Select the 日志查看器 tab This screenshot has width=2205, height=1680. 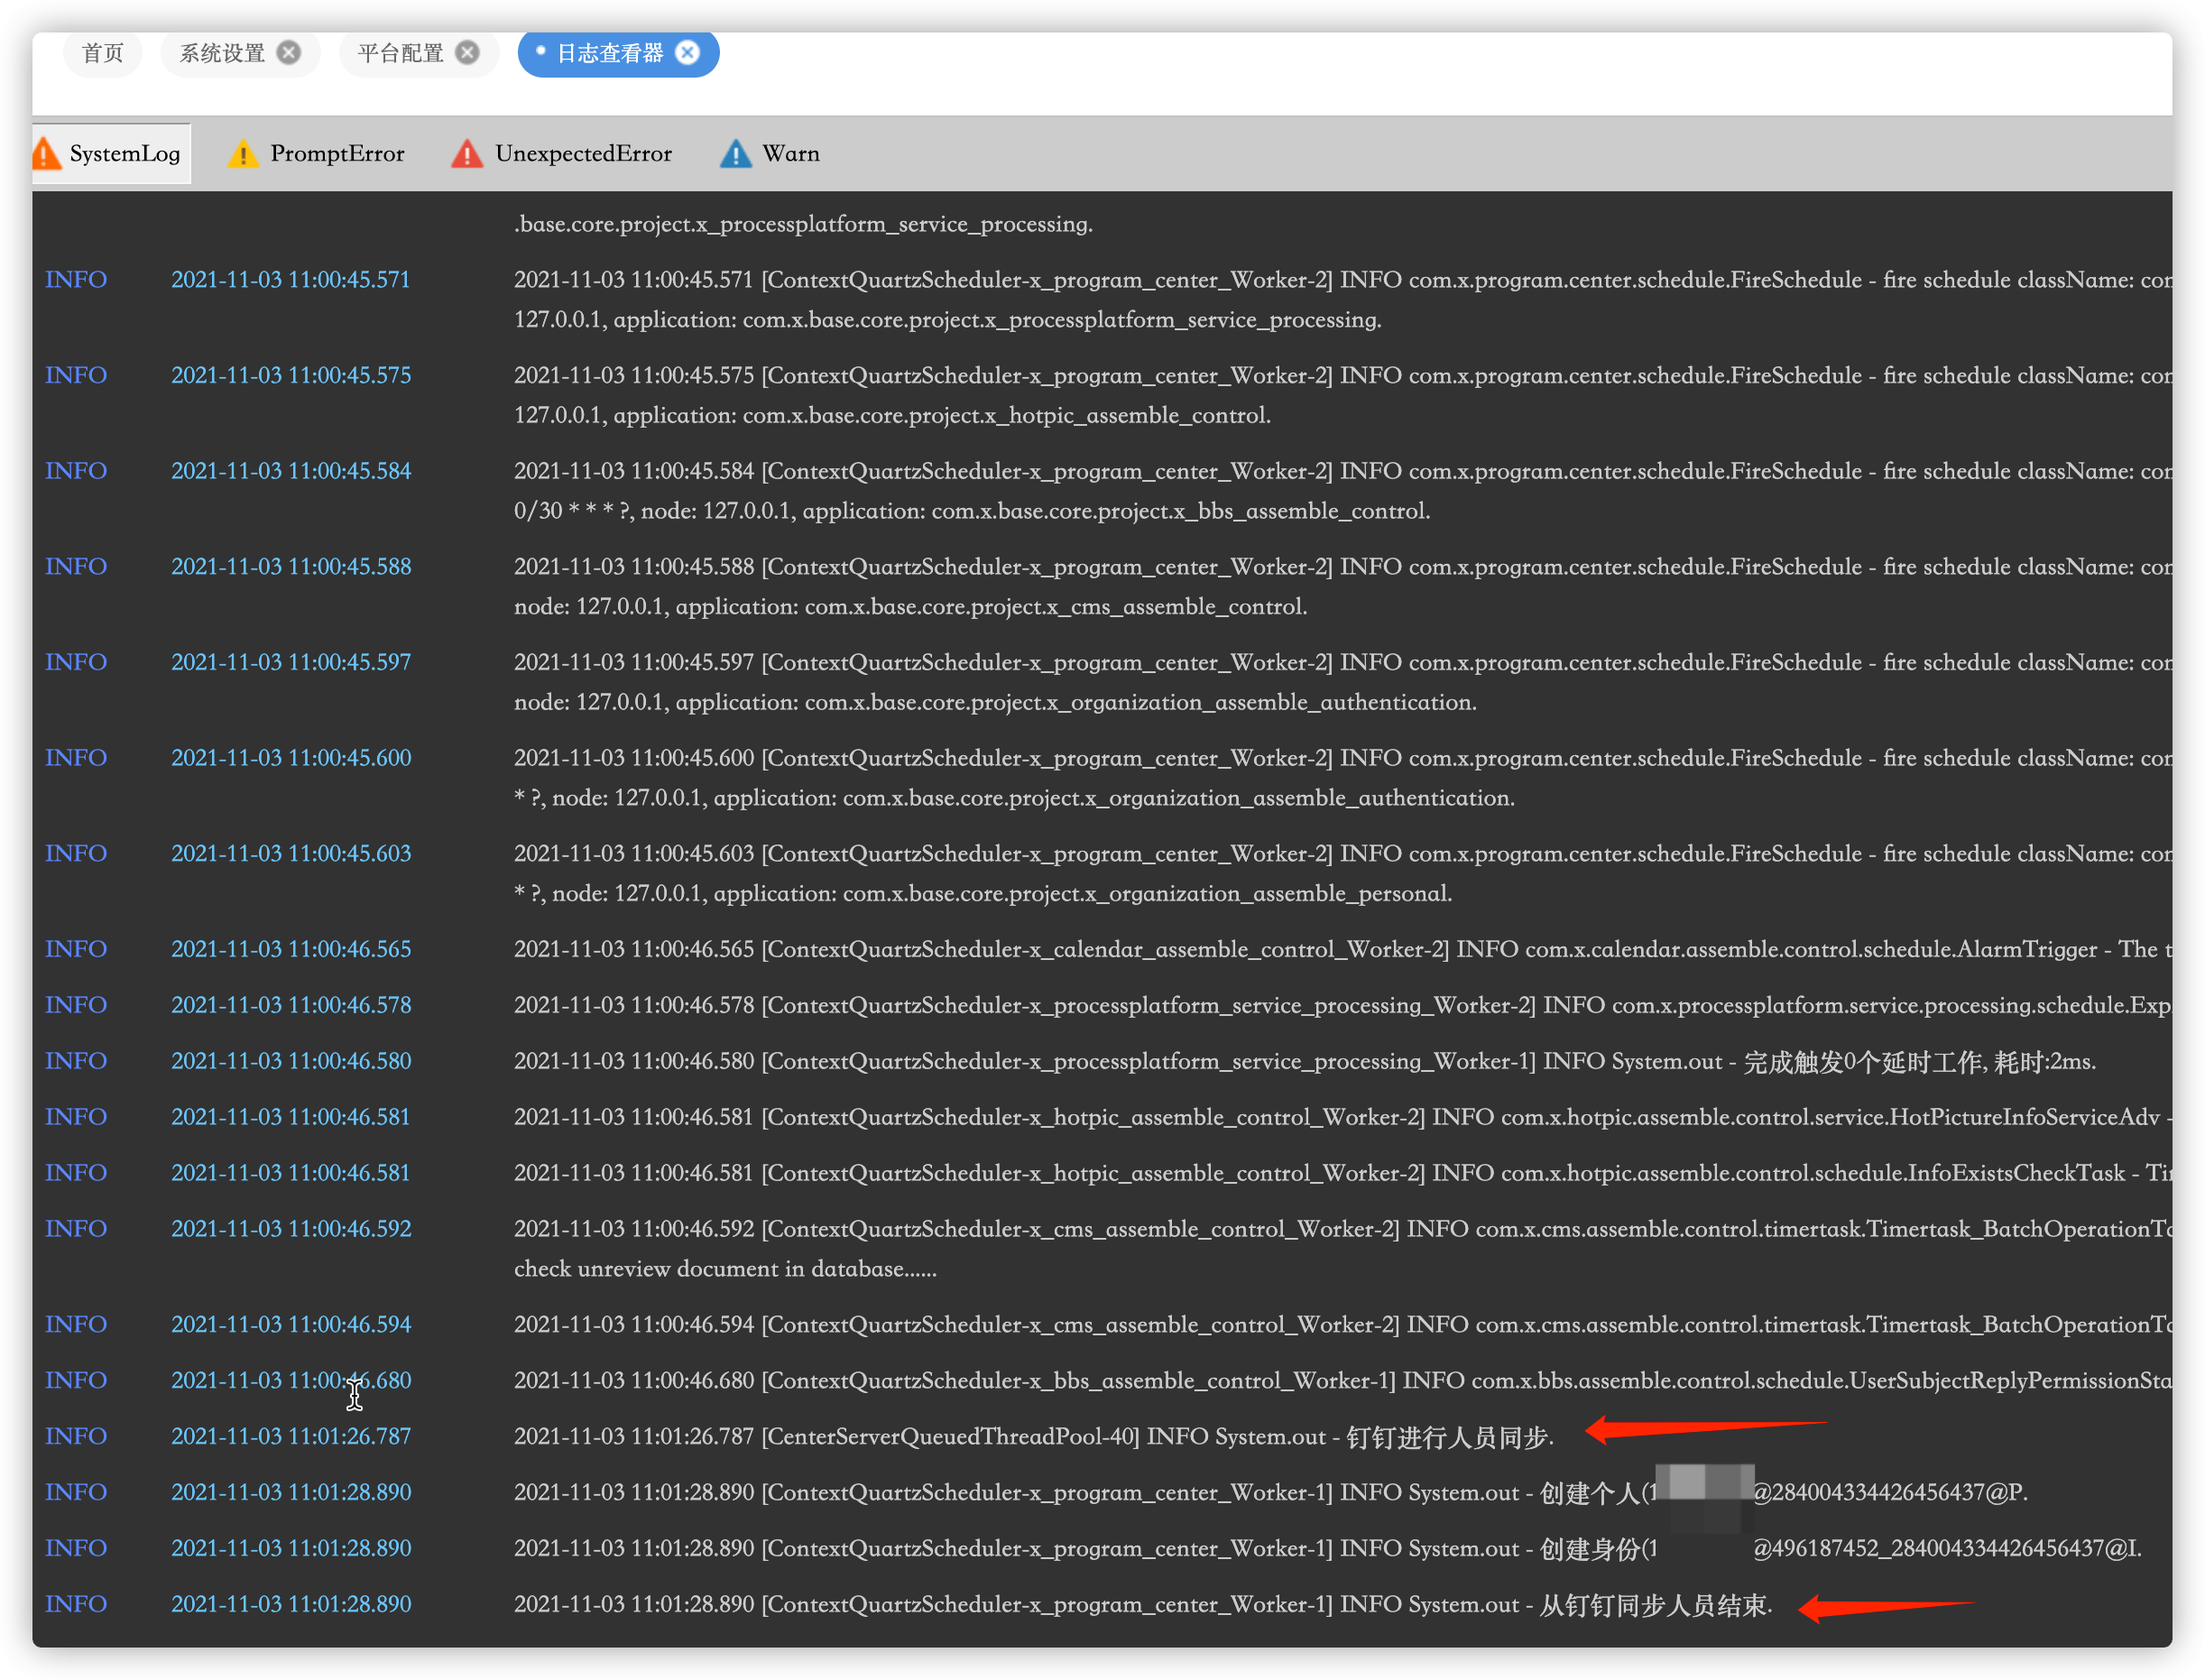pyautogui.click(x=610, y=53)
